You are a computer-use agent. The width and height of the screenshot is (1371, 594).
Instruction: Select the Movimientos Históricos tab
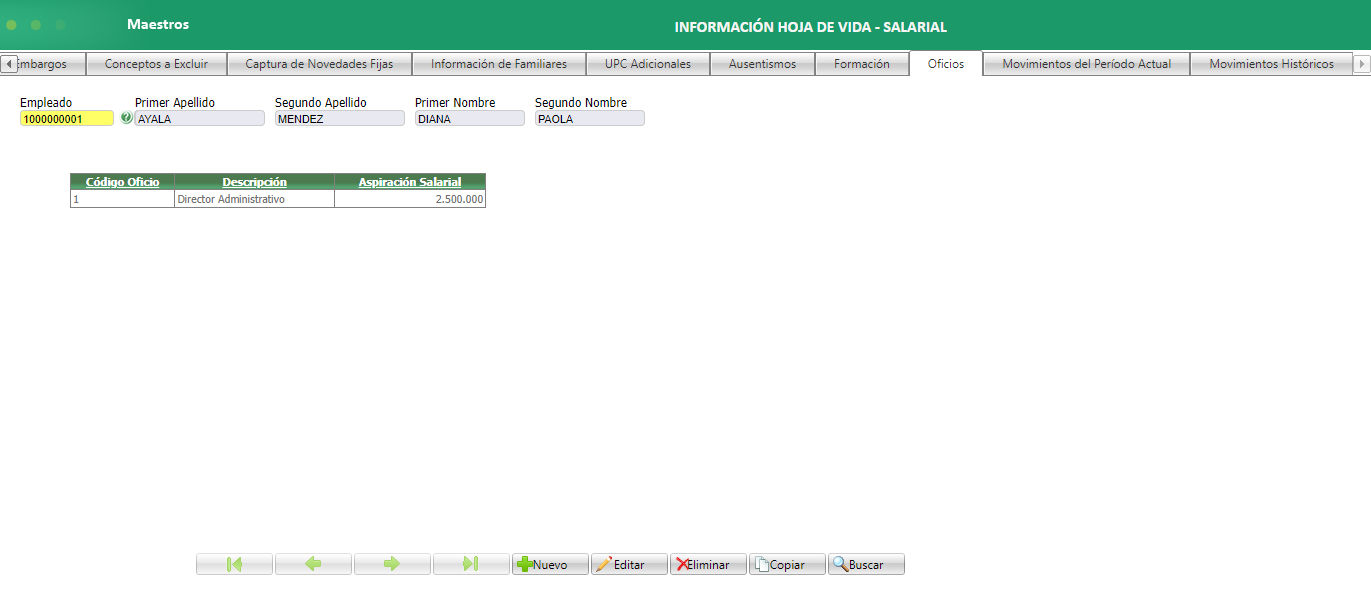[x=1273, y=62]
